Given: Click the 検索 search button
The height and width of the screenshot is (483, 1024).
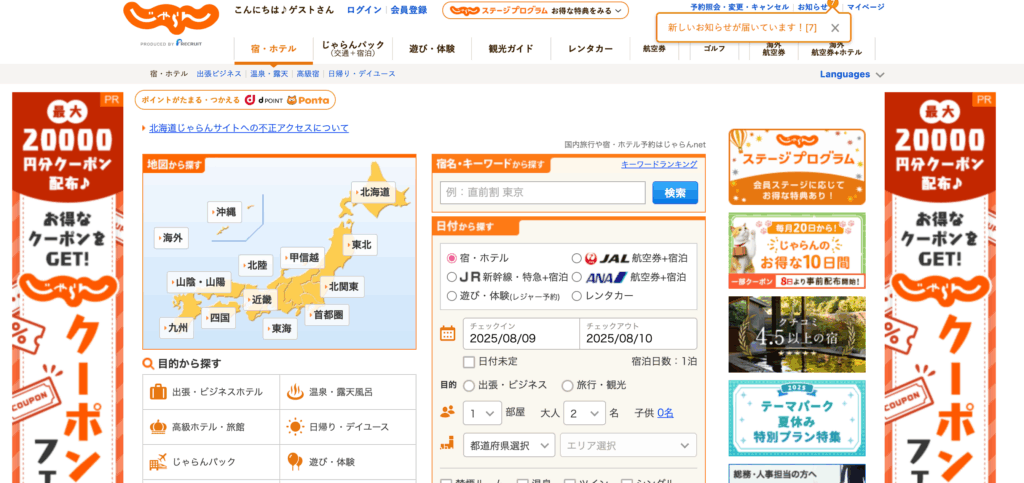Looking at the screenshot, I should [675, 193].
